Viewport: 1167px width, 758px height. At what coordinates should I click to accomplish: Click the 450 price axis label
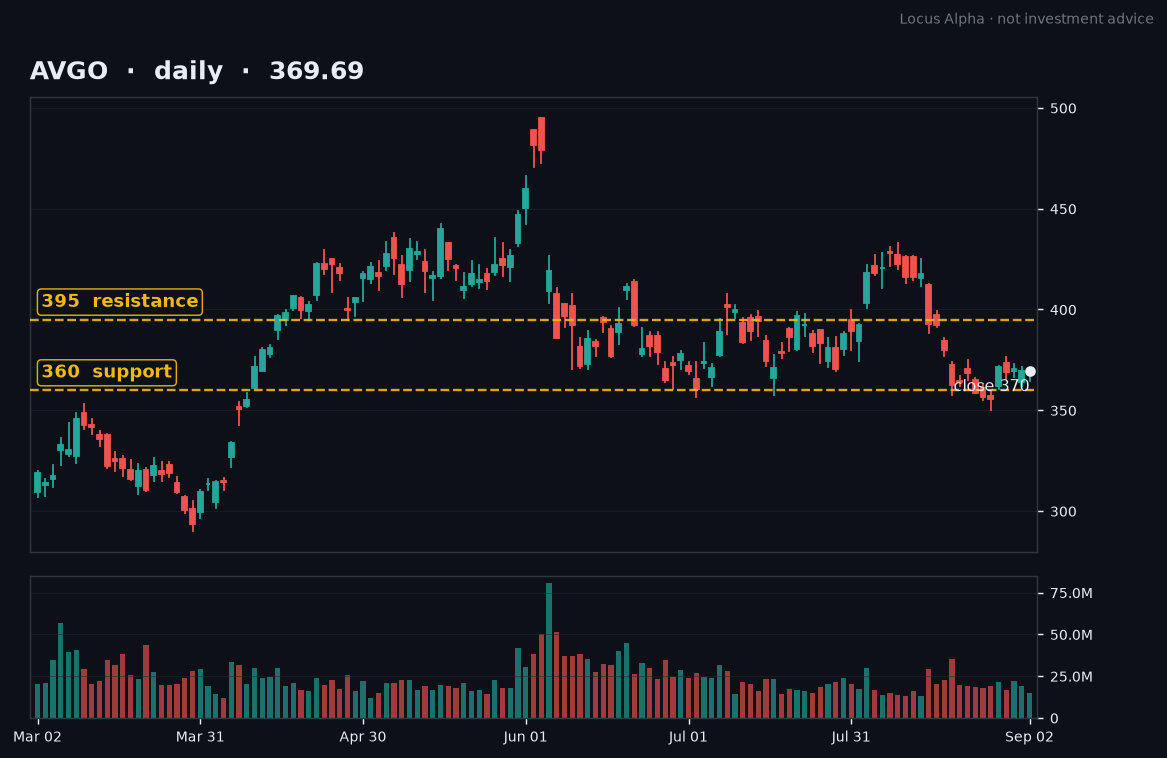(x=1063, y=209)
